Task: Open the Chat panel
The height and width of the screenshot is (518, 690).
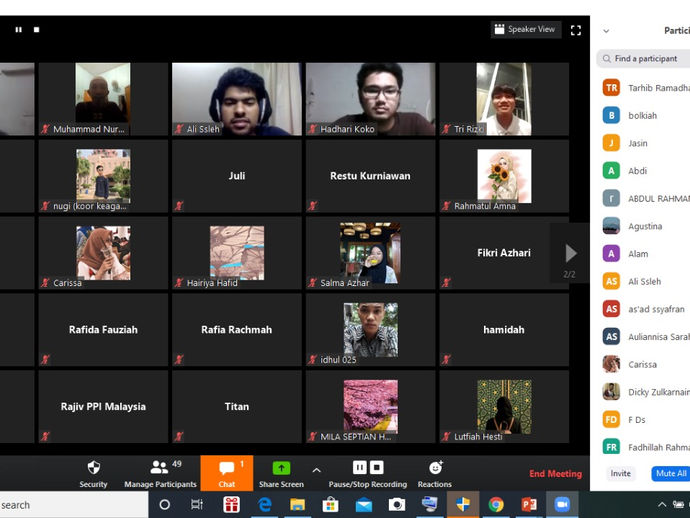Action: click(x=227, y=474)
